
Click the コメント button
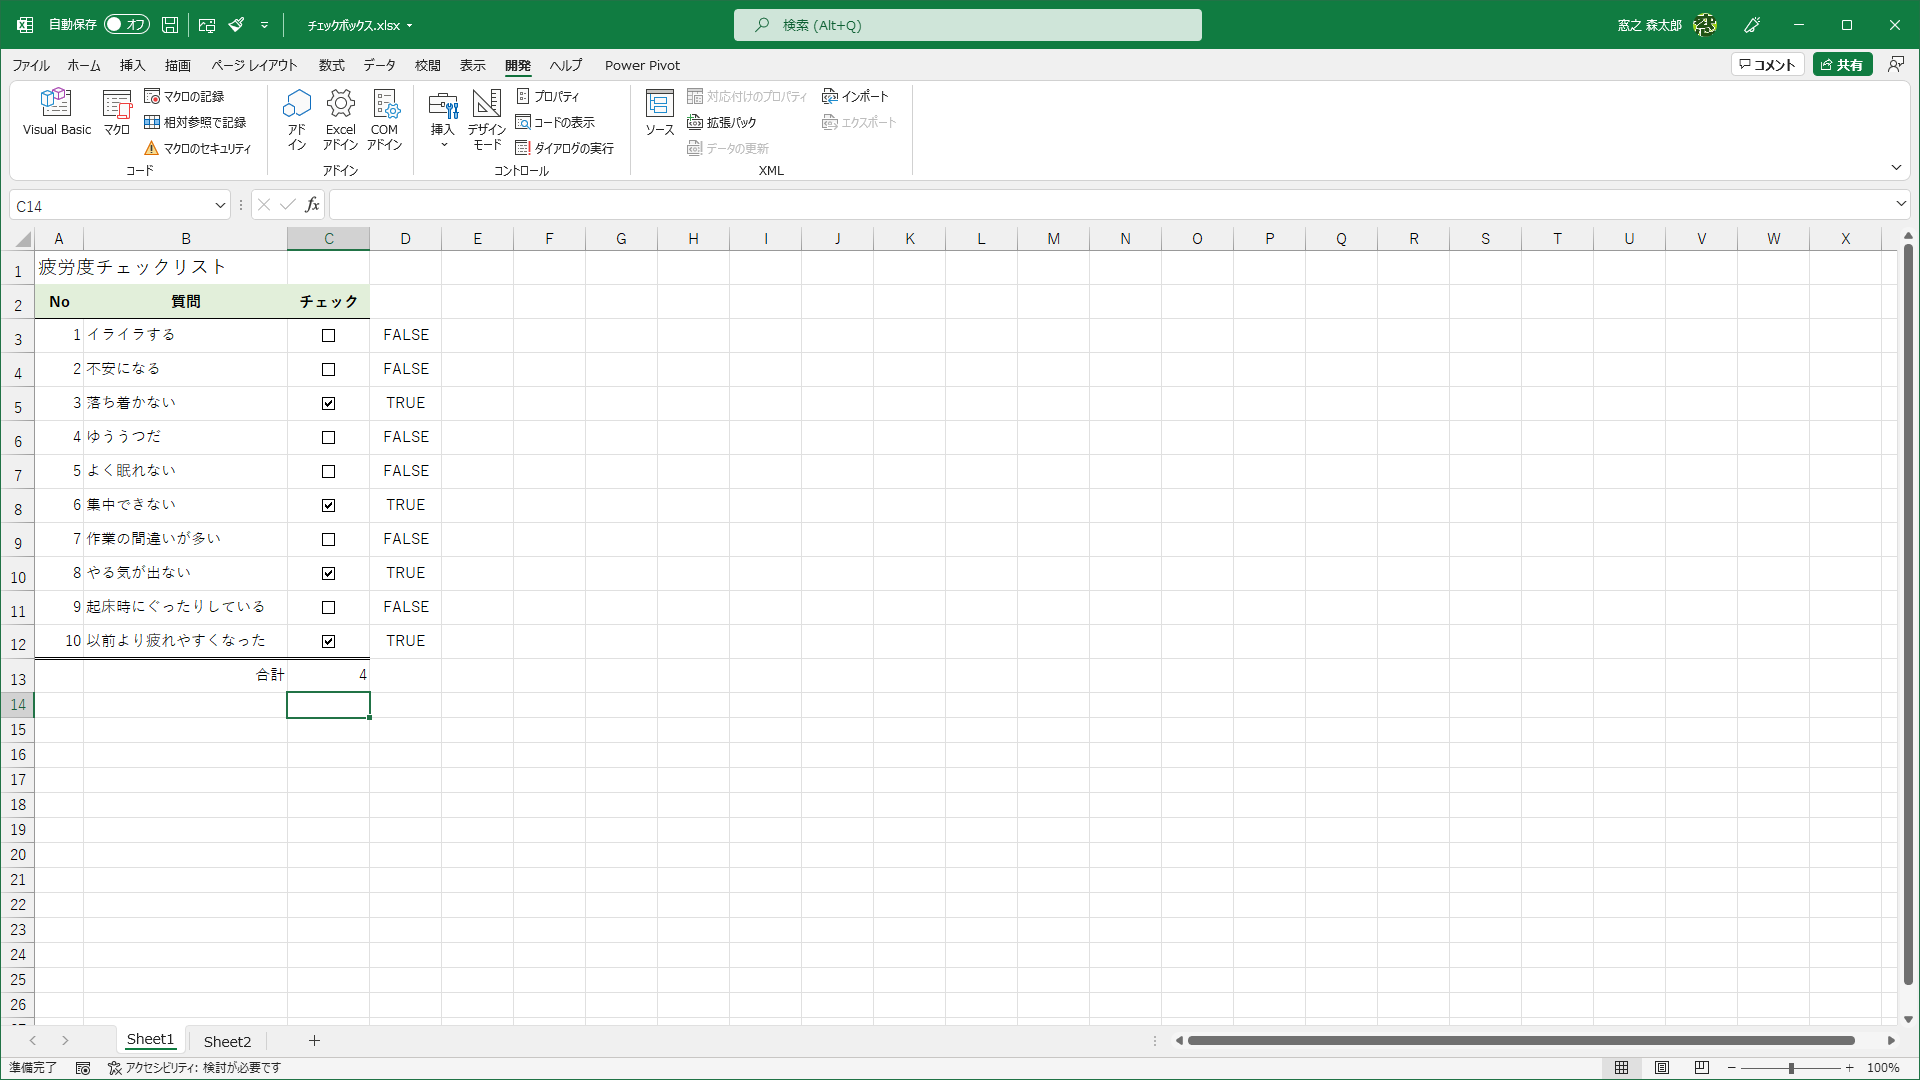pos(1767,65)
